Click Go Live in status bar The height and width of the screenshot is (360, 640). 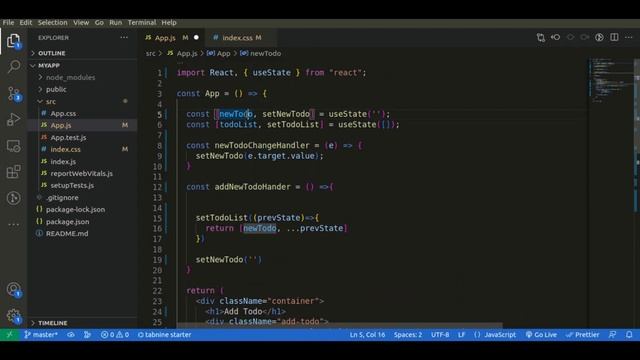click(x=541, y=335)
